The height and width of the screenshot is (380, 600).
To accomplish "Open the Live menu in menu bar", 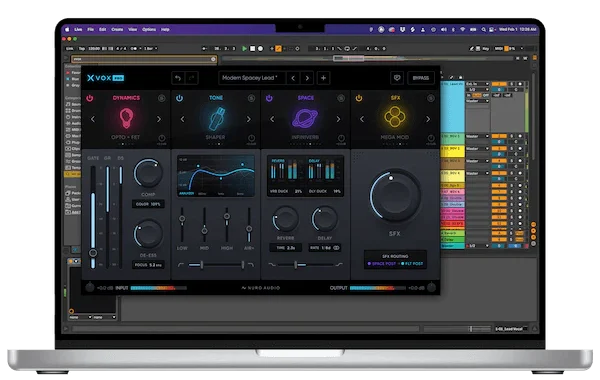I will click(x=78, y=29).
